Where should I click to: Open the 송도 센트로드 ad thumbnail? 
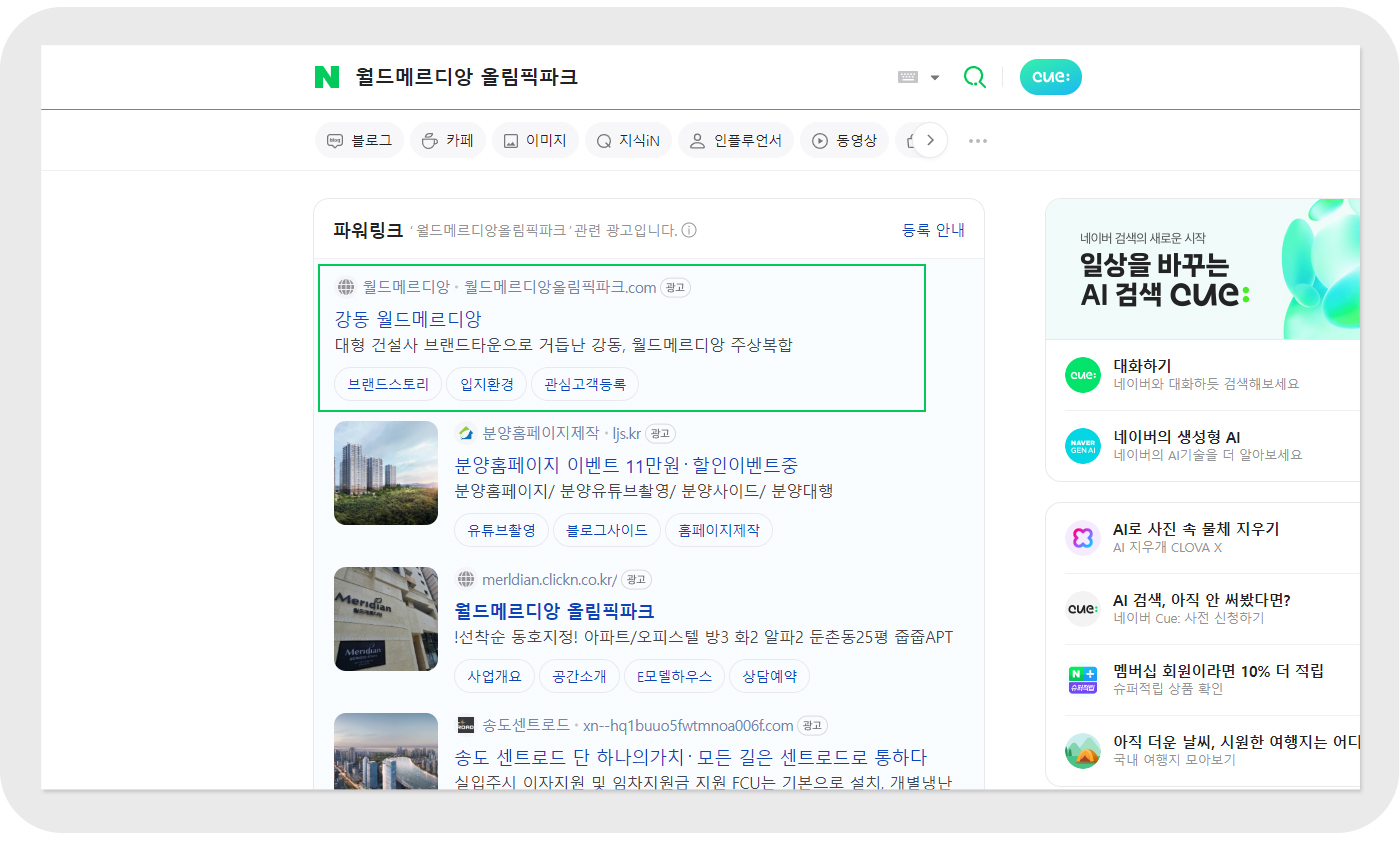click(386, 751)
